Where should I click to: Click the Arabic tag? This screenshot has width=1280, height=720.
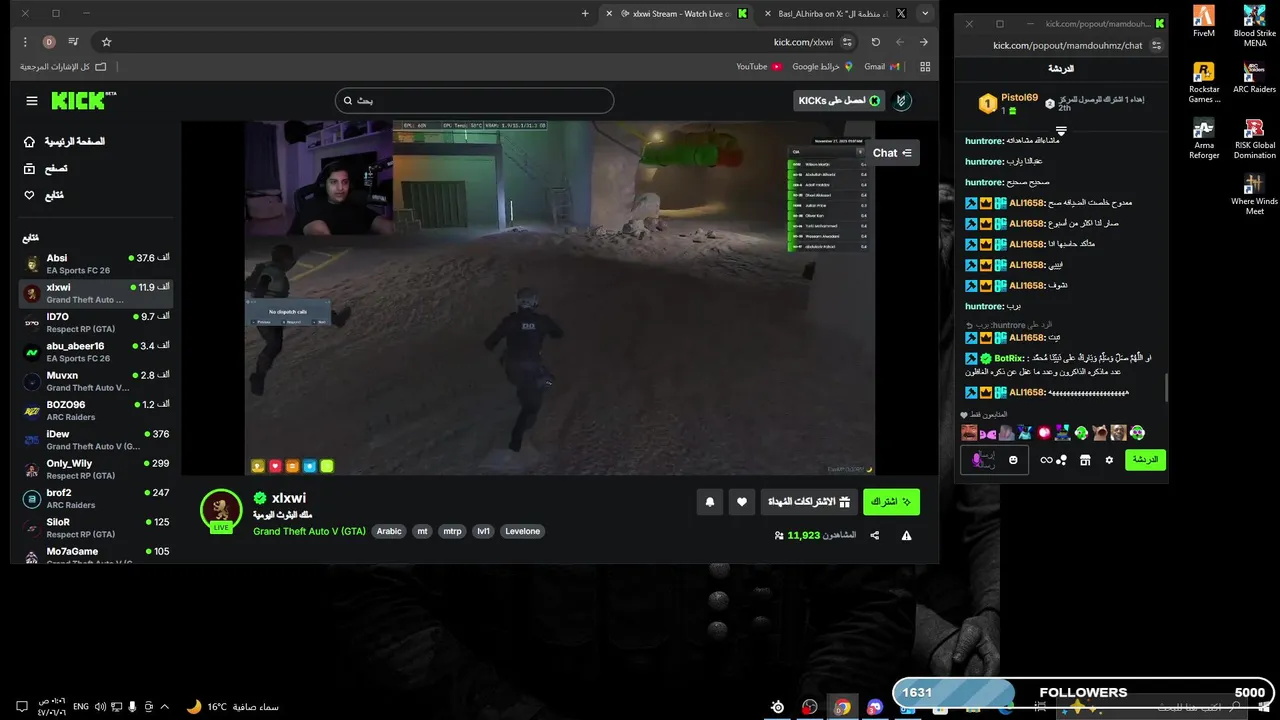coord(389,531)
